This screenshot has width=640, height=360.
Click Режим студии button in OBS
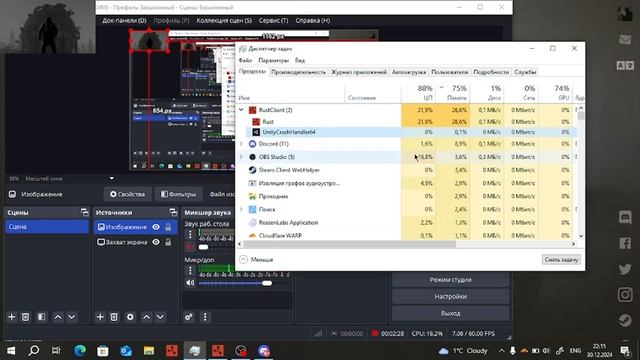450,280
